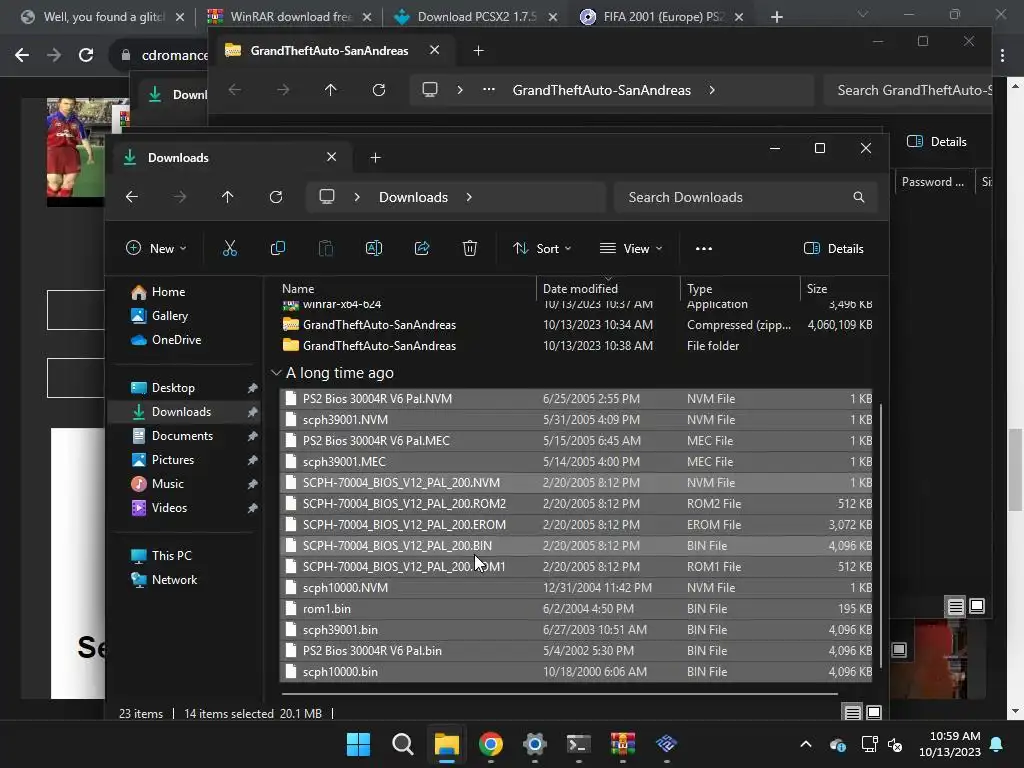Select GrandTheftAuto-SanAndreas compressed zip file

[576, 325]
